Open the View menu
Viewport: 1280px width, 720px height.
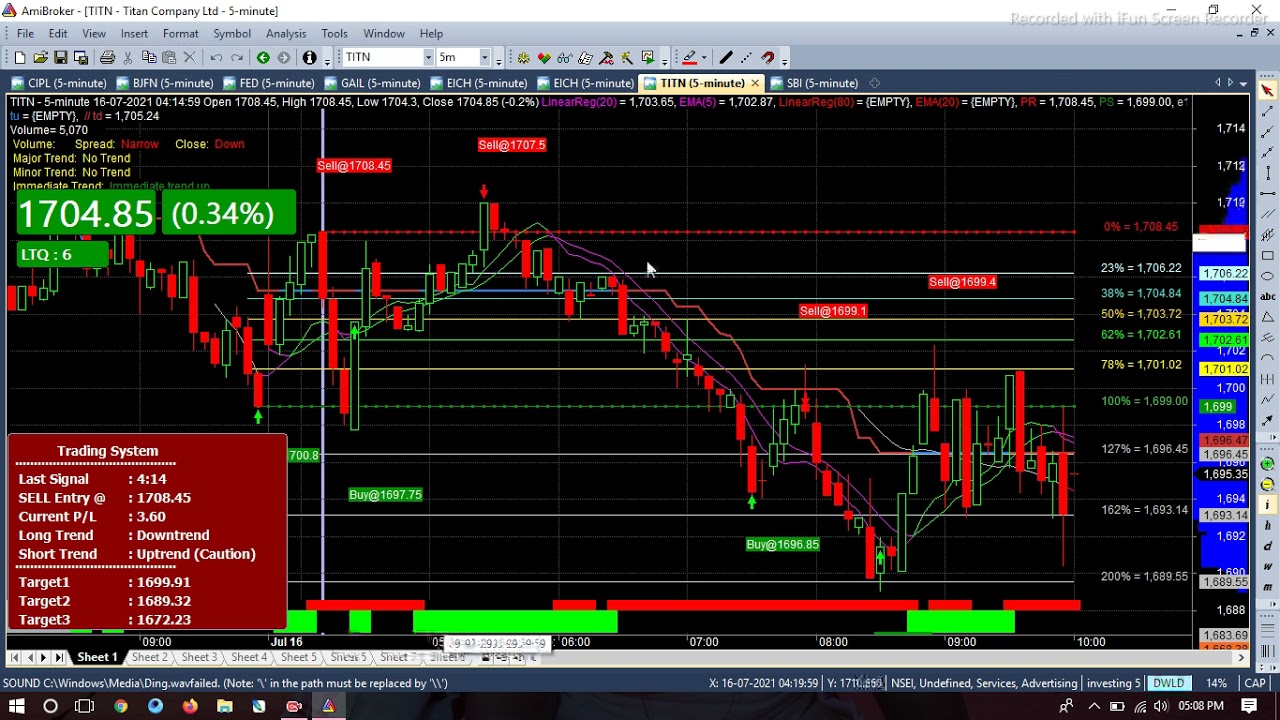[x=94, y=33]
